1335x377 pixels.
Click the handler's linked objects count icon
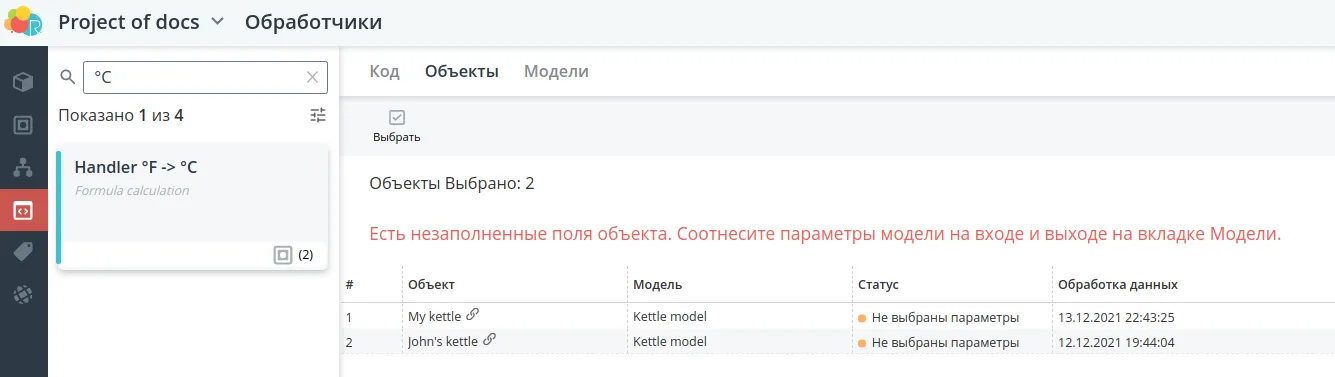pos(283,255)
